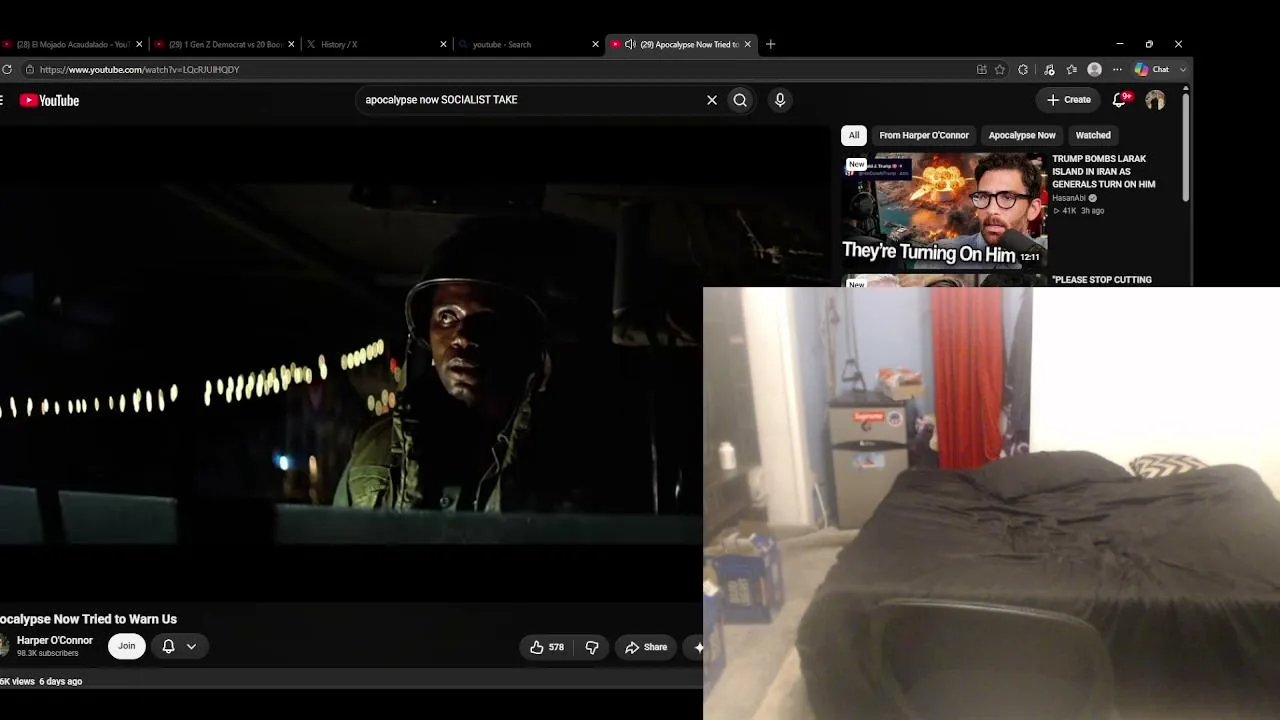Click the 98.3K subscribers text
This screenshot has height=720, width=1280.
(48, 654)
